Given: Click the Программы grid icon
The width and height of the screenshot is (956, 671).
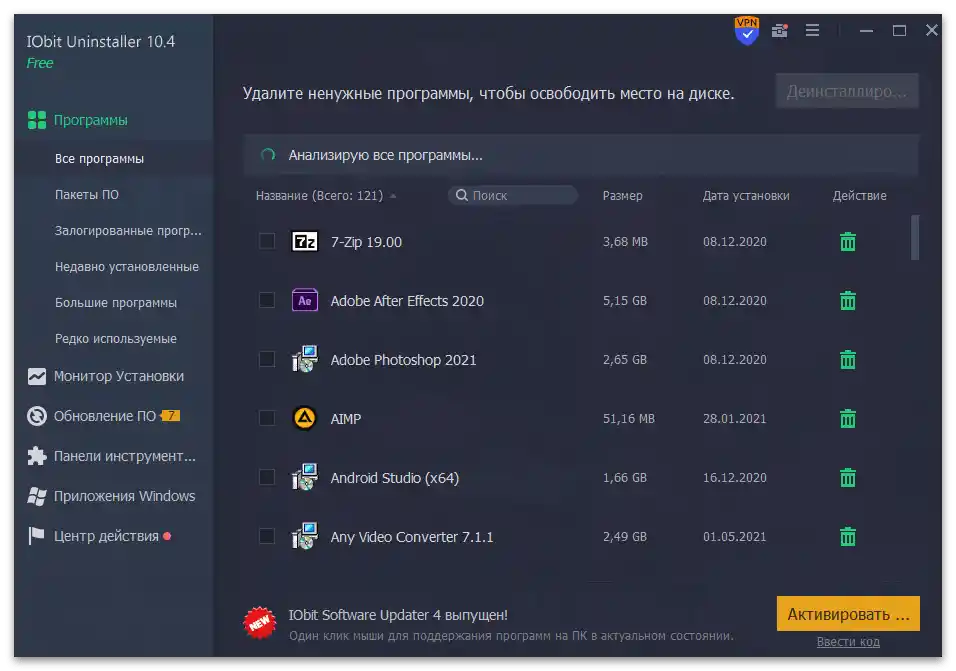Looking at the screenshot, I should (37, 120).
